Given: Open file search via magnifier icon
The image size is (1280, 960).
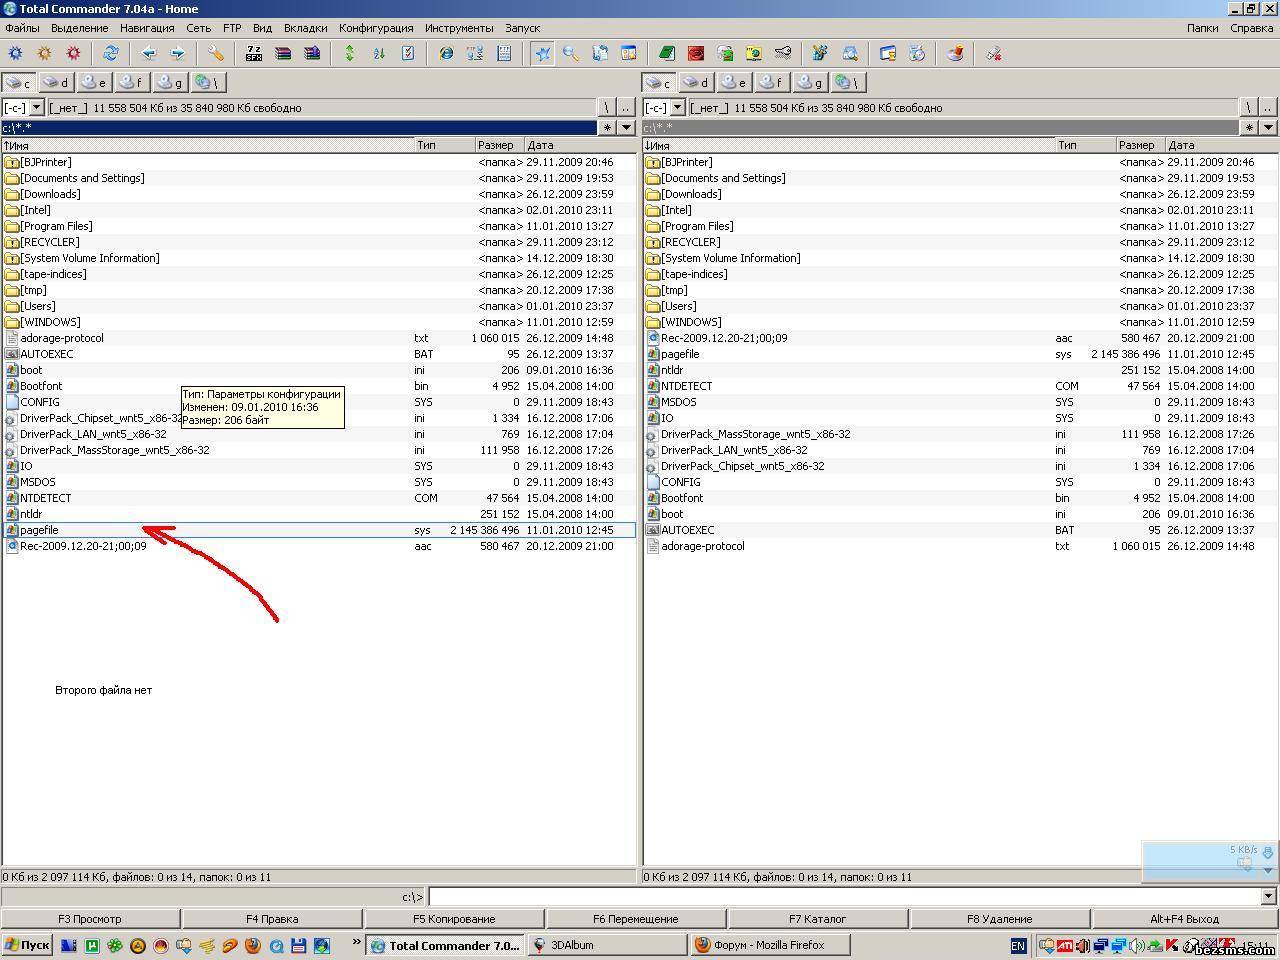Looking at the screenshot, I should [571, 53].
